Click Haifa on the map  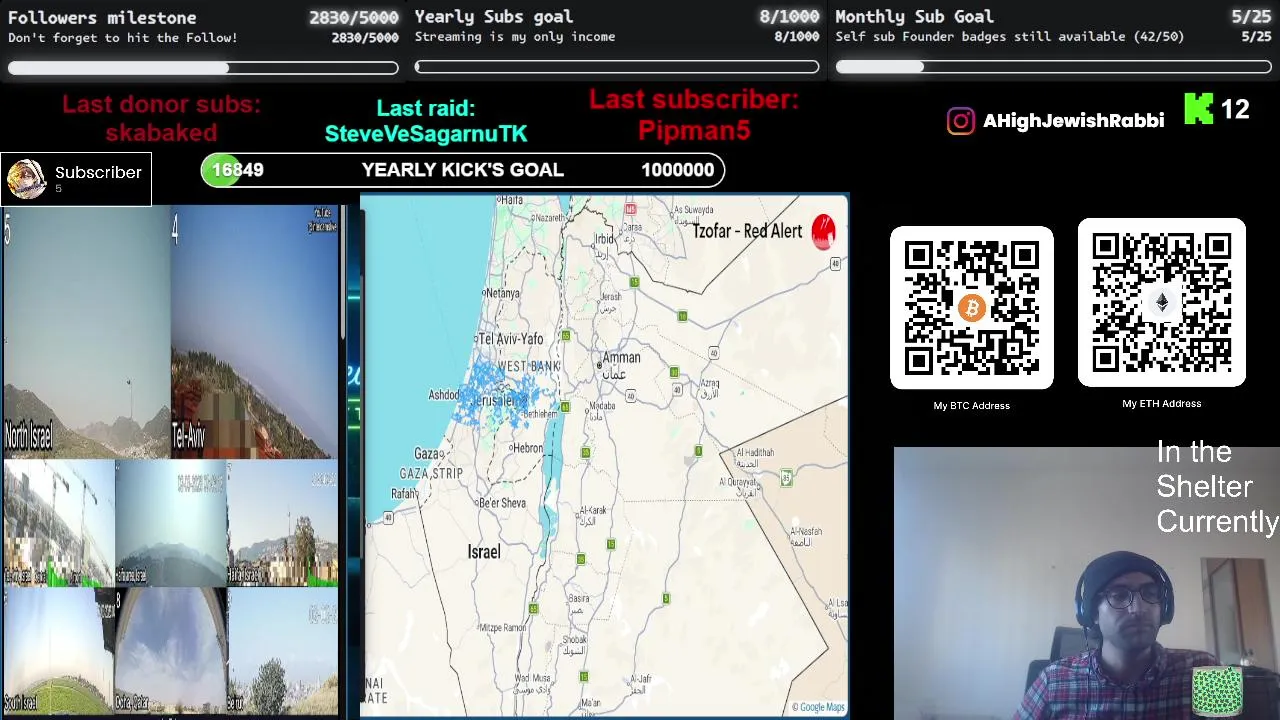(511, 201)
